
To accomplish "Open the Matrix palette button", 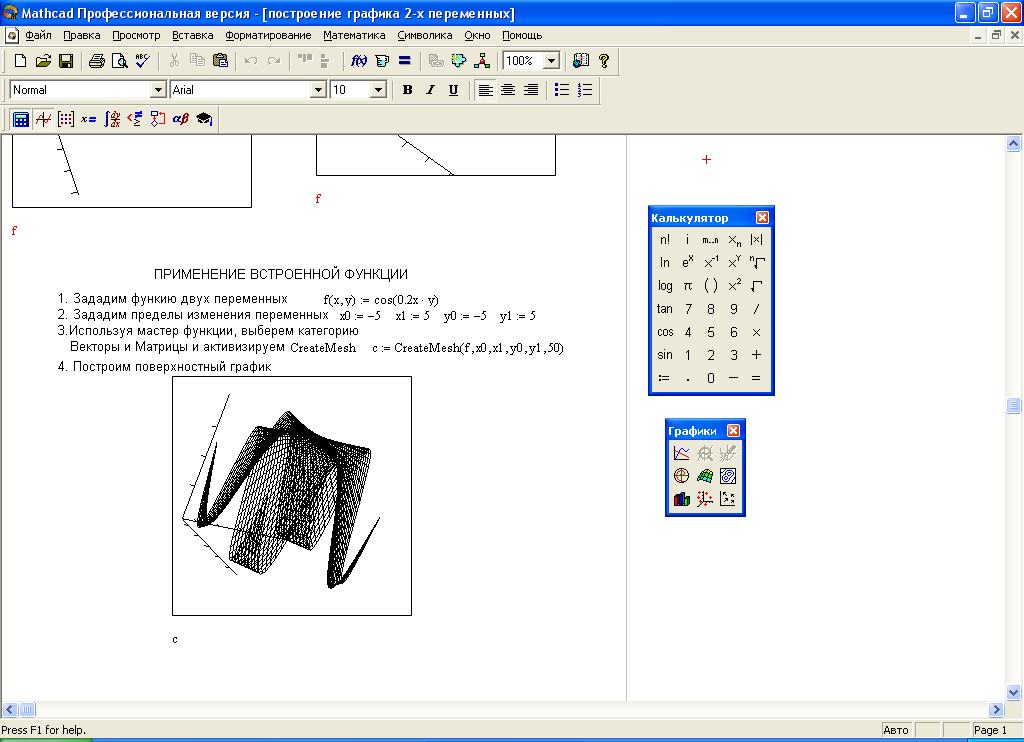I will 66,119.
